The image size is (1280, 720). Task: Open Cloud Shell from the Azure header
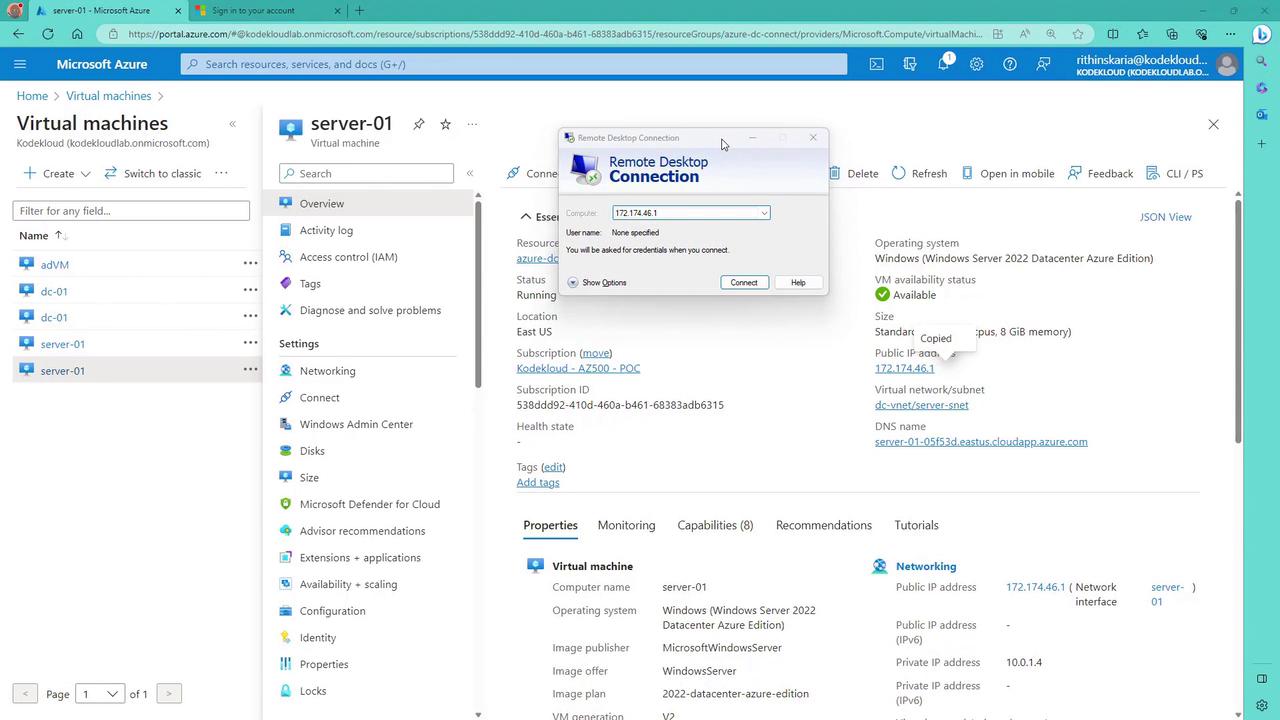(x=876, y=64)
